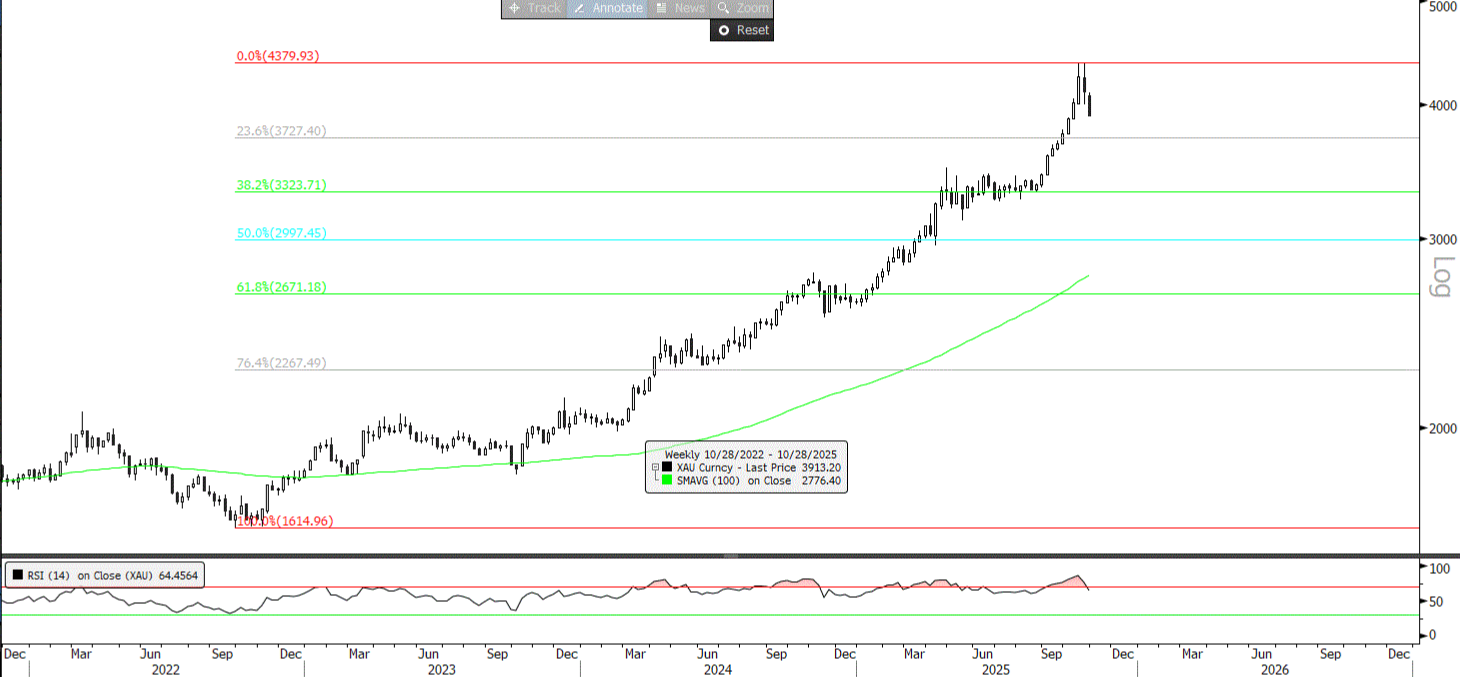
Task: Select the 76.4%(2267.49) retracement label
Action: [281, 363]
